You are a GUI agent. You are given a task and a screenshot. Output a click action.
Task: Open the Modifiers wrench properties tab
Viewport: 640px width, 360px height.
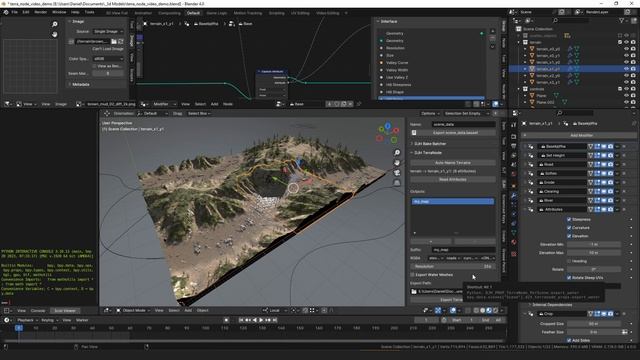click(x=513, y=196)
